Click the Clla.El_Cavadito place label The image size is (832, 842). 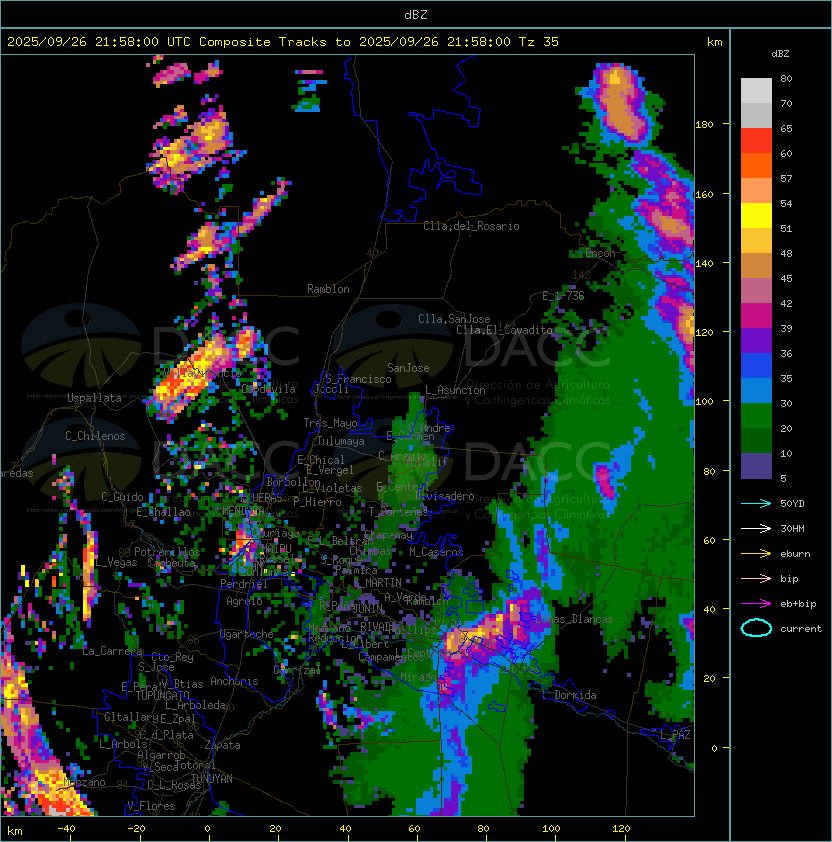(504, 330)
